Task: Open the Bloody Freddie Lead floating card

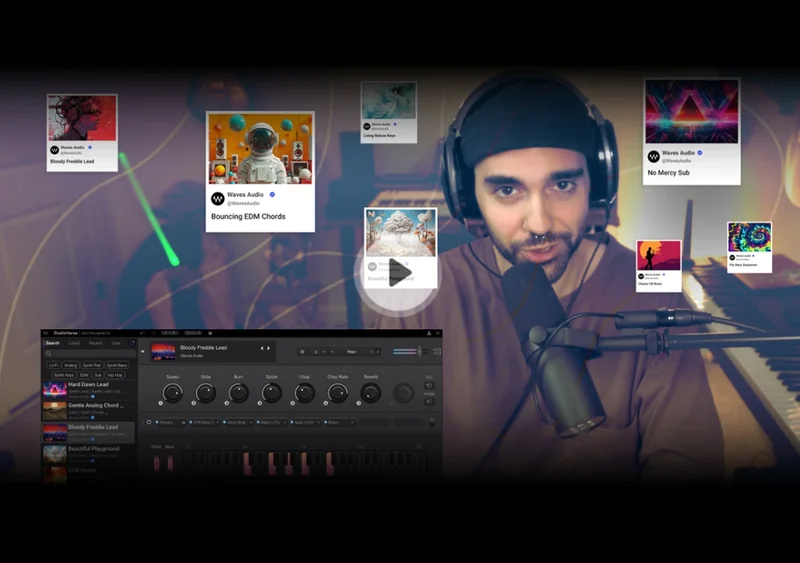Action: [x=82, y=133]
